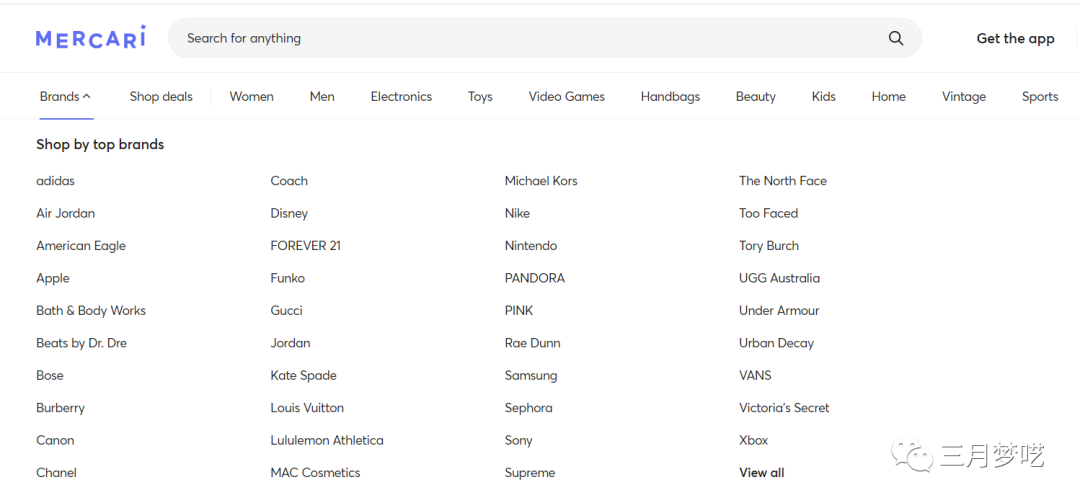Screen dimensions: 1080x503
Task: Click the Get the app link
Action: click(1015, 38)
